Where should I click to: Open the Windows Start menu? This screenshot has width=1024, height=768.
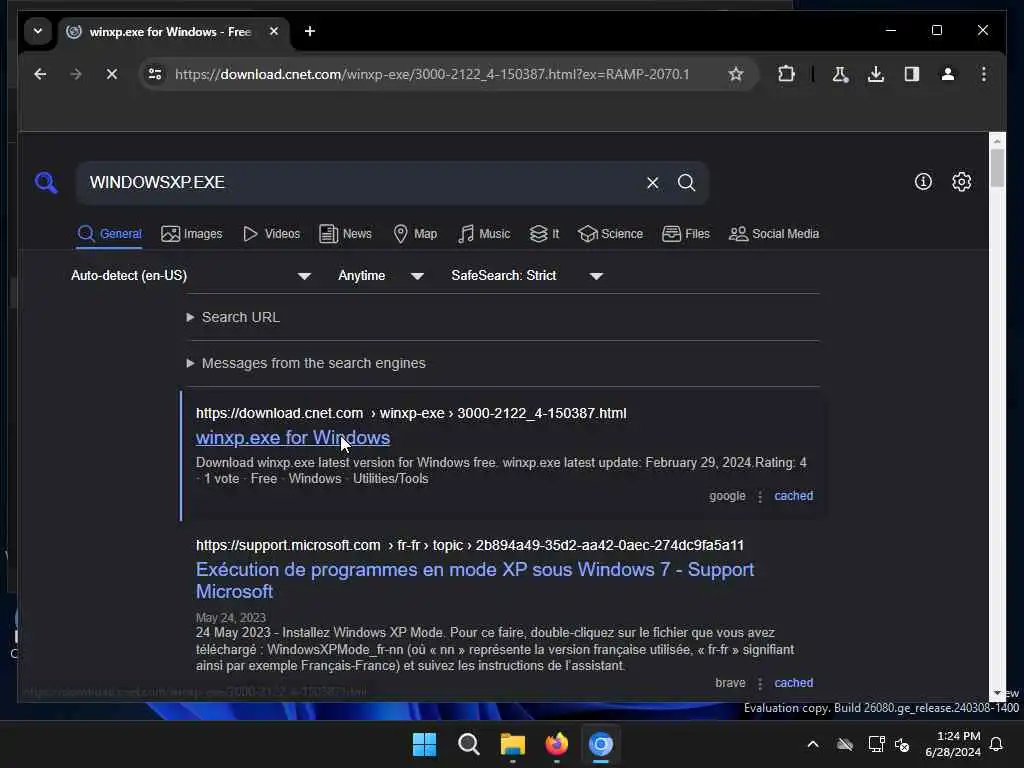[424, 744]
